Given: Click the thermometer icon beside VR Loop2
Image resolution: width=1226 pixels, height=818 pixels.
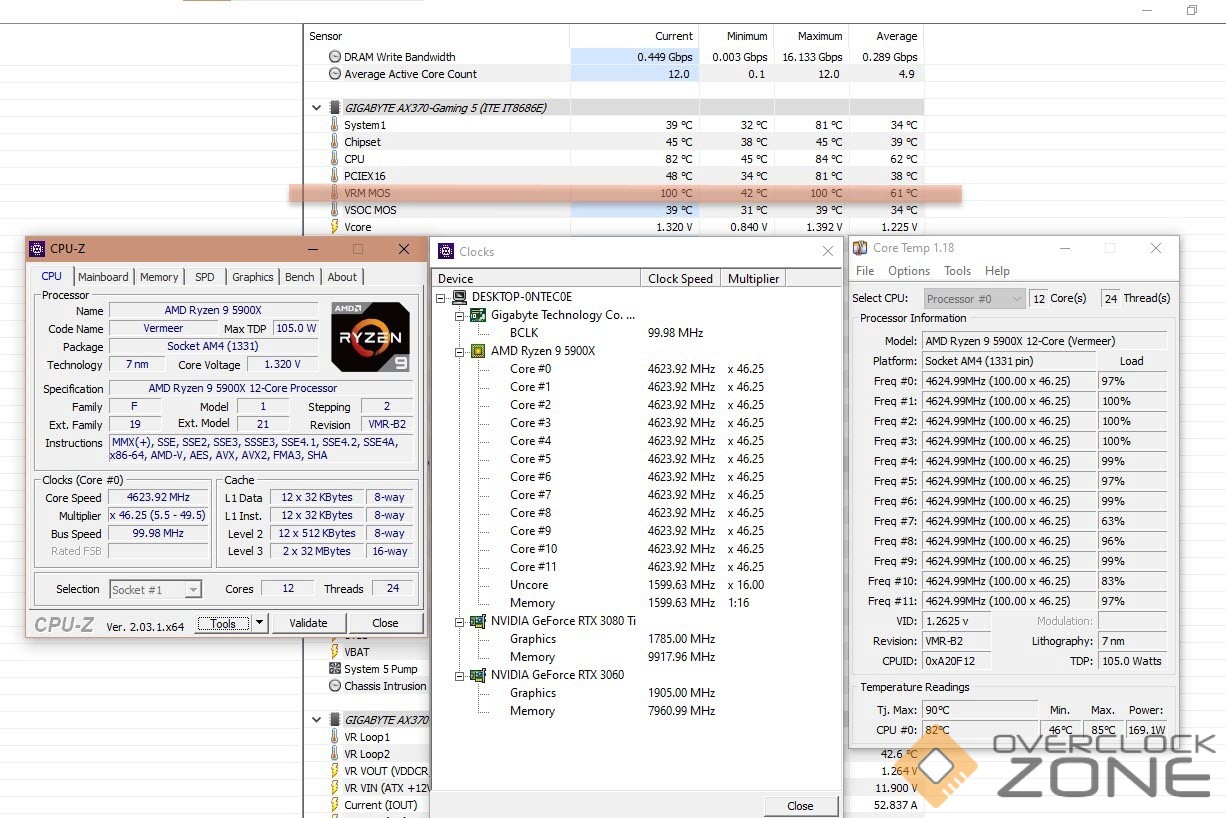Looking at the screenshot, I should (x=335, y=754).
